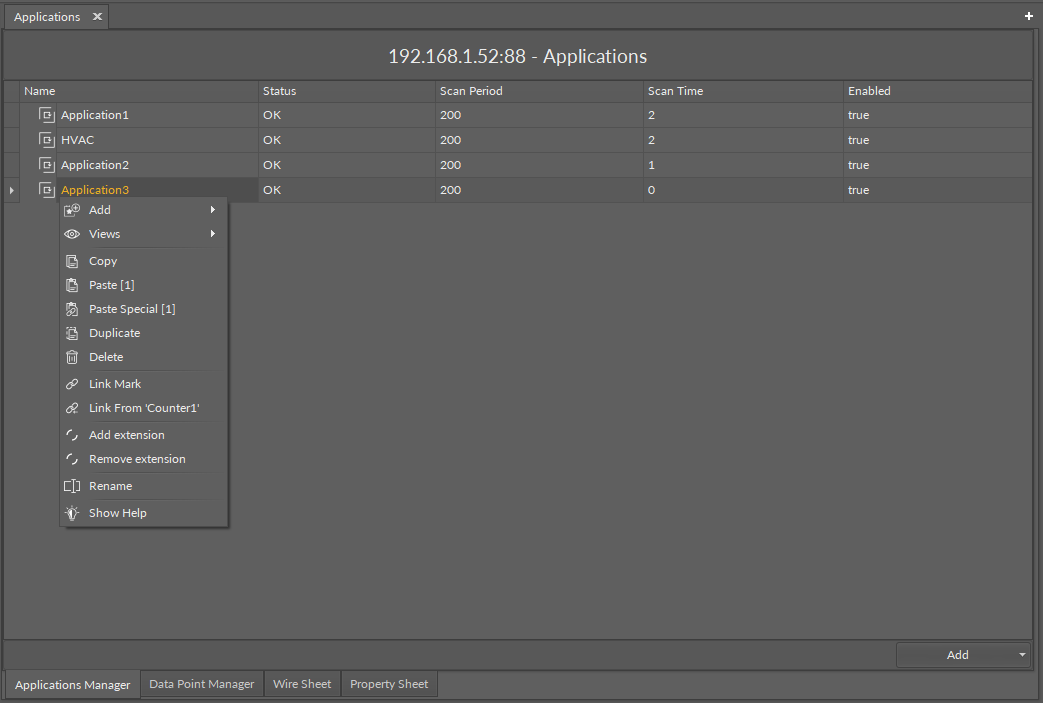The width and height of the screenshot is (1043, 703).
Task: Sort by the Scan Period column header
Action: click(x=471, y=91)
